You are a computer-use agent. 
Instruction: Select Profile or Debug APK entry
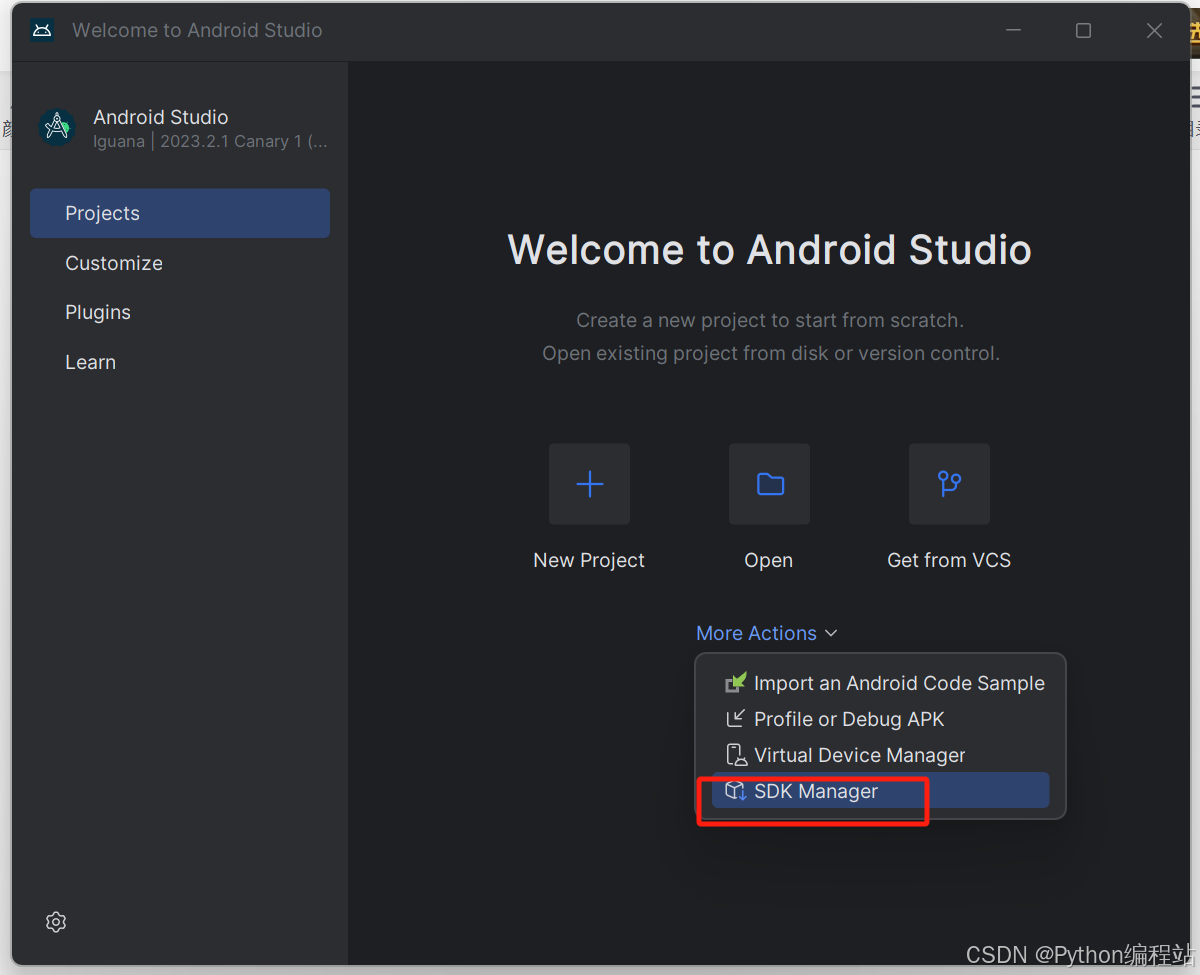(881, 719)
